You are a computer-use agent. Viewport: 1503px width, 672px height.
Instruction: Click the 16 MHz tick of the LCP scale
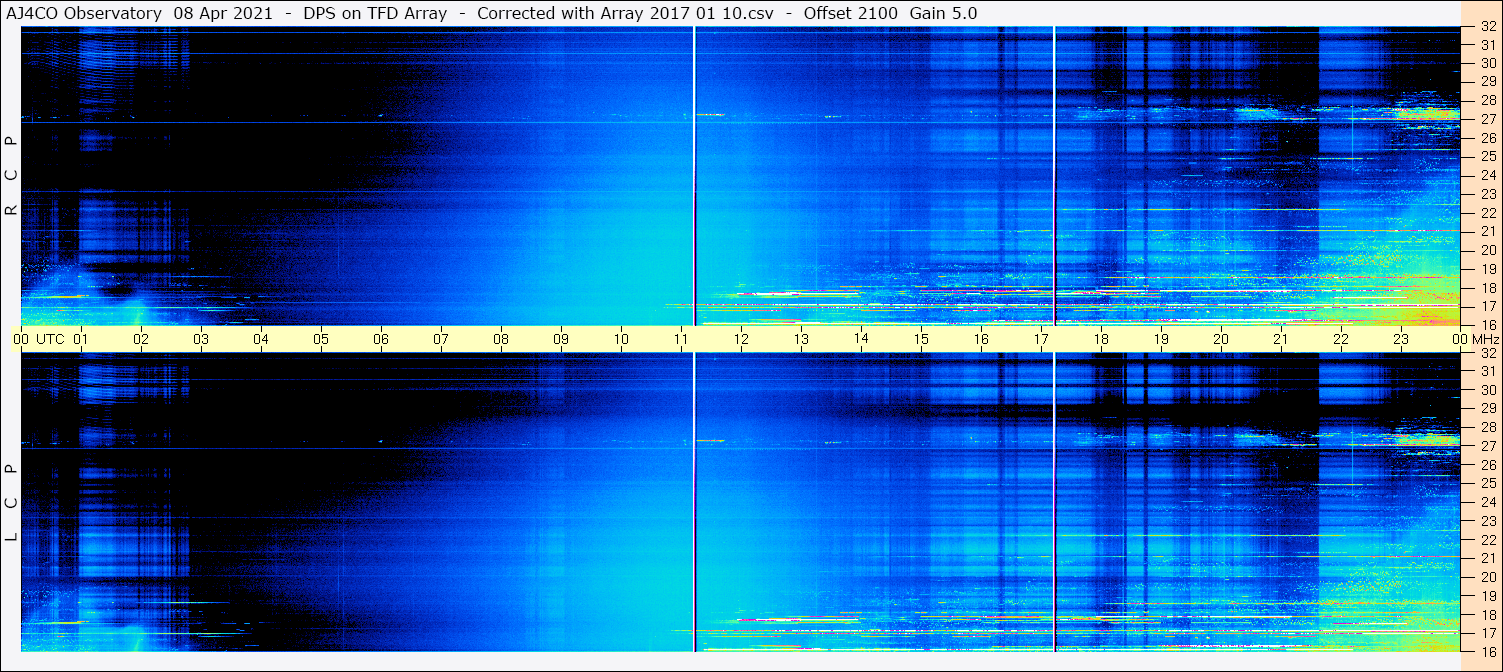(x=1487, y=651)
